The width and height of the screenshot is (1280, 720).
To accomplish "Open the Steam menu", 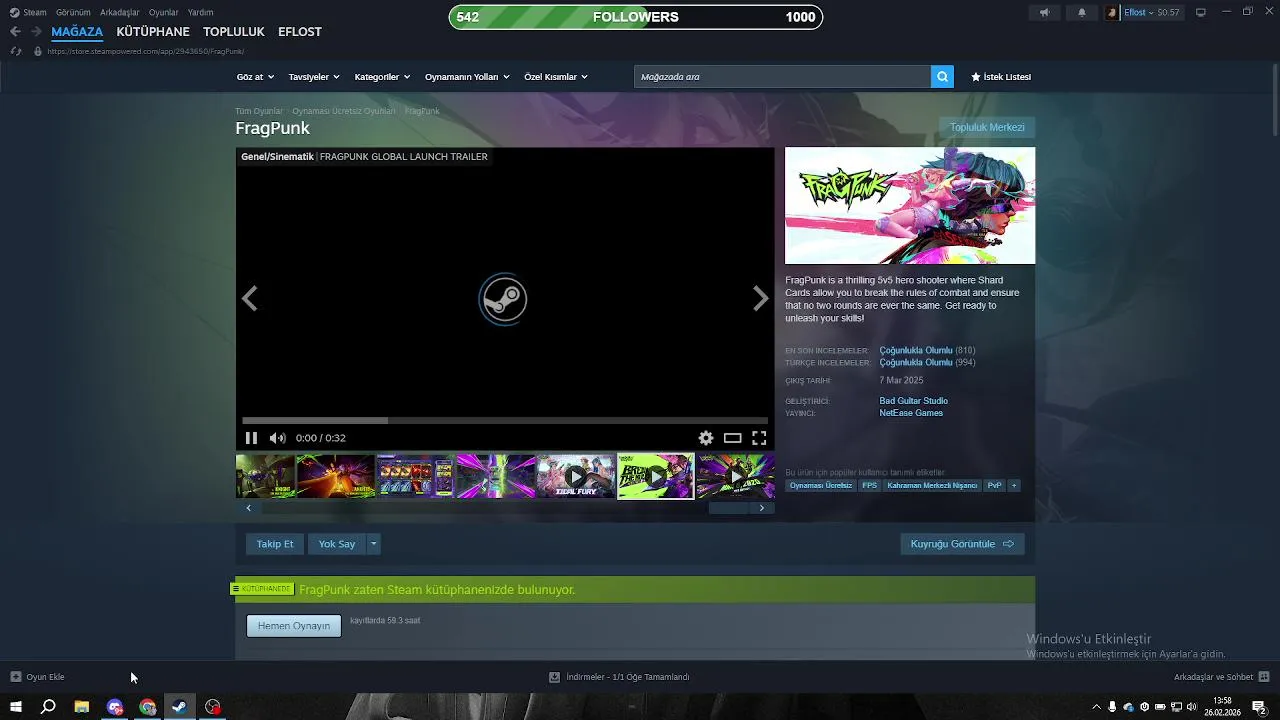I will (x=29, y=13).
